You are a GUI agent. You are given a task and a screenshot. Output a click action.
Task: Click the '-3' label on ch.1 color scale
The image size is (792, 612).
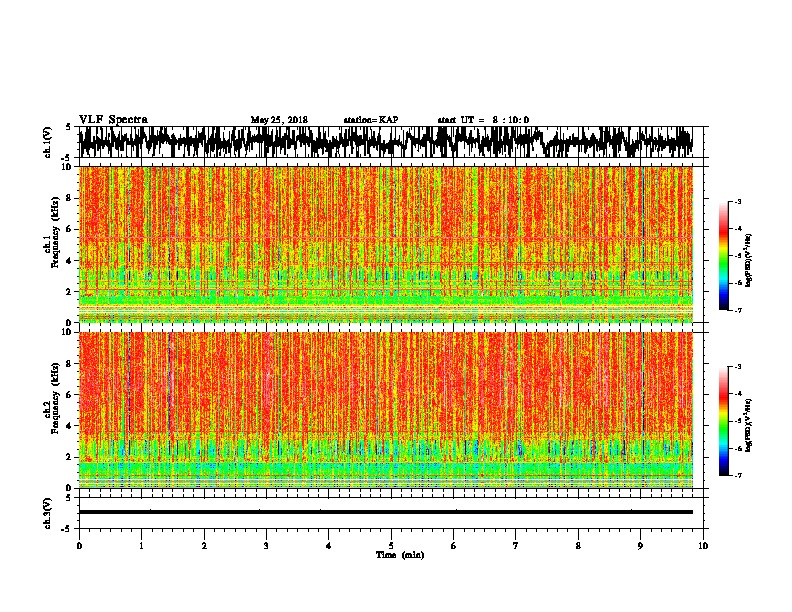point(738,201)
